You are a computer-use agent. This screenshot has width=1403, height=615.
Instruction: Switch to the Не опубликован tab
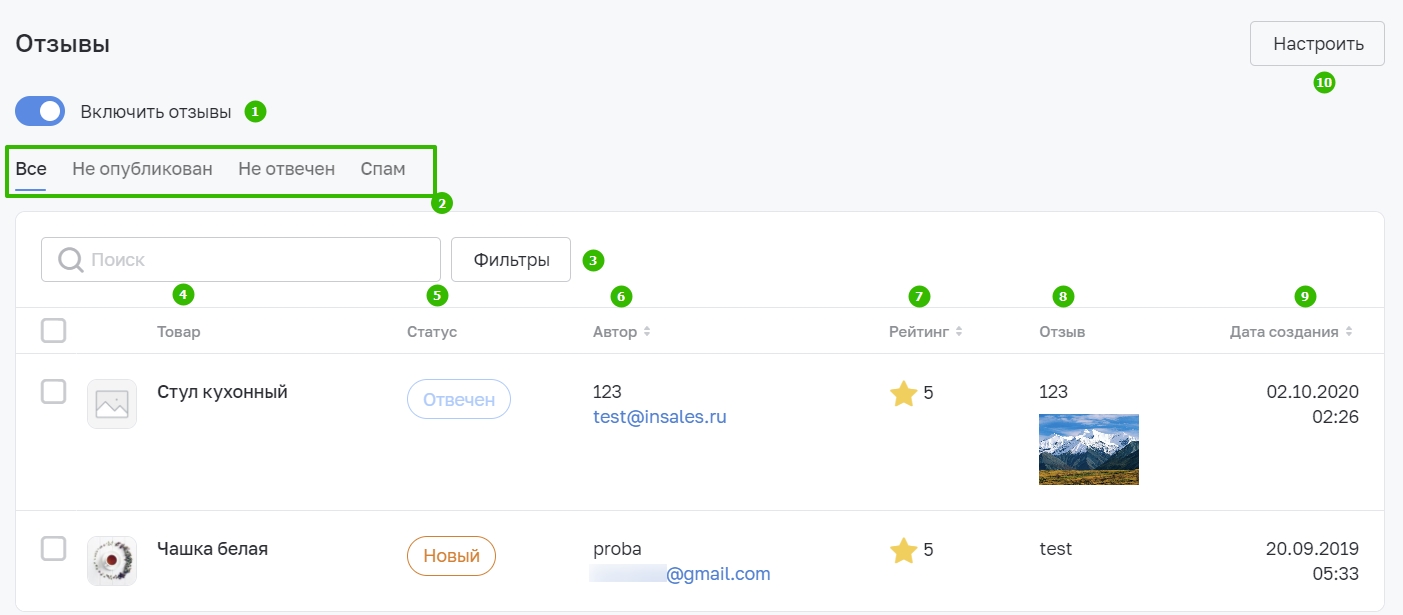coord(142,169)
